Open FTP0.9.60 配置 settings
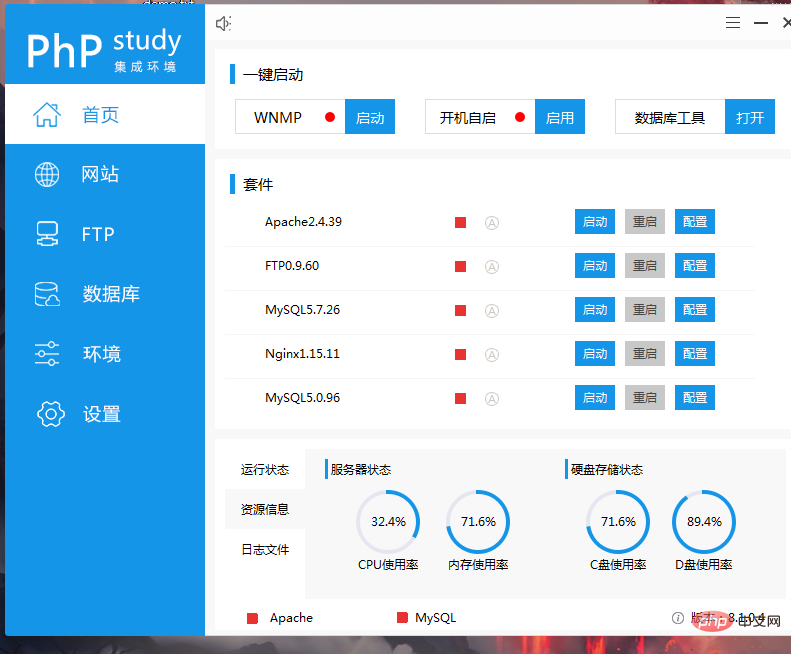The height and width of the screenshot is (654, 791). click(695, 265)
